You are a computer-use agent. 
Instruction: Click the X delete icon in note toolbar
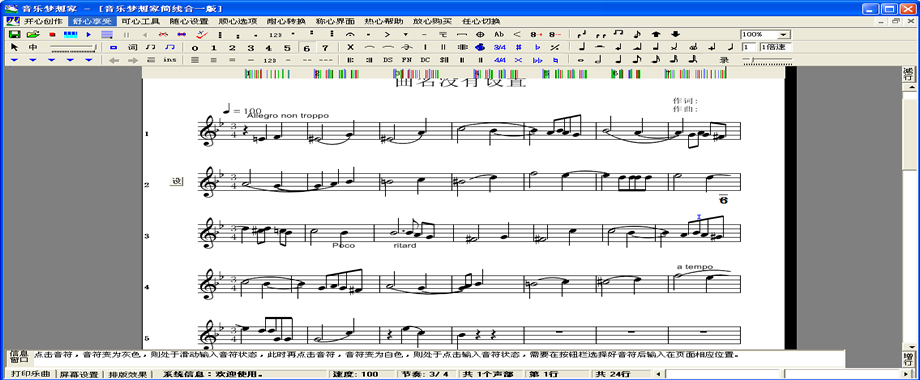350,47
